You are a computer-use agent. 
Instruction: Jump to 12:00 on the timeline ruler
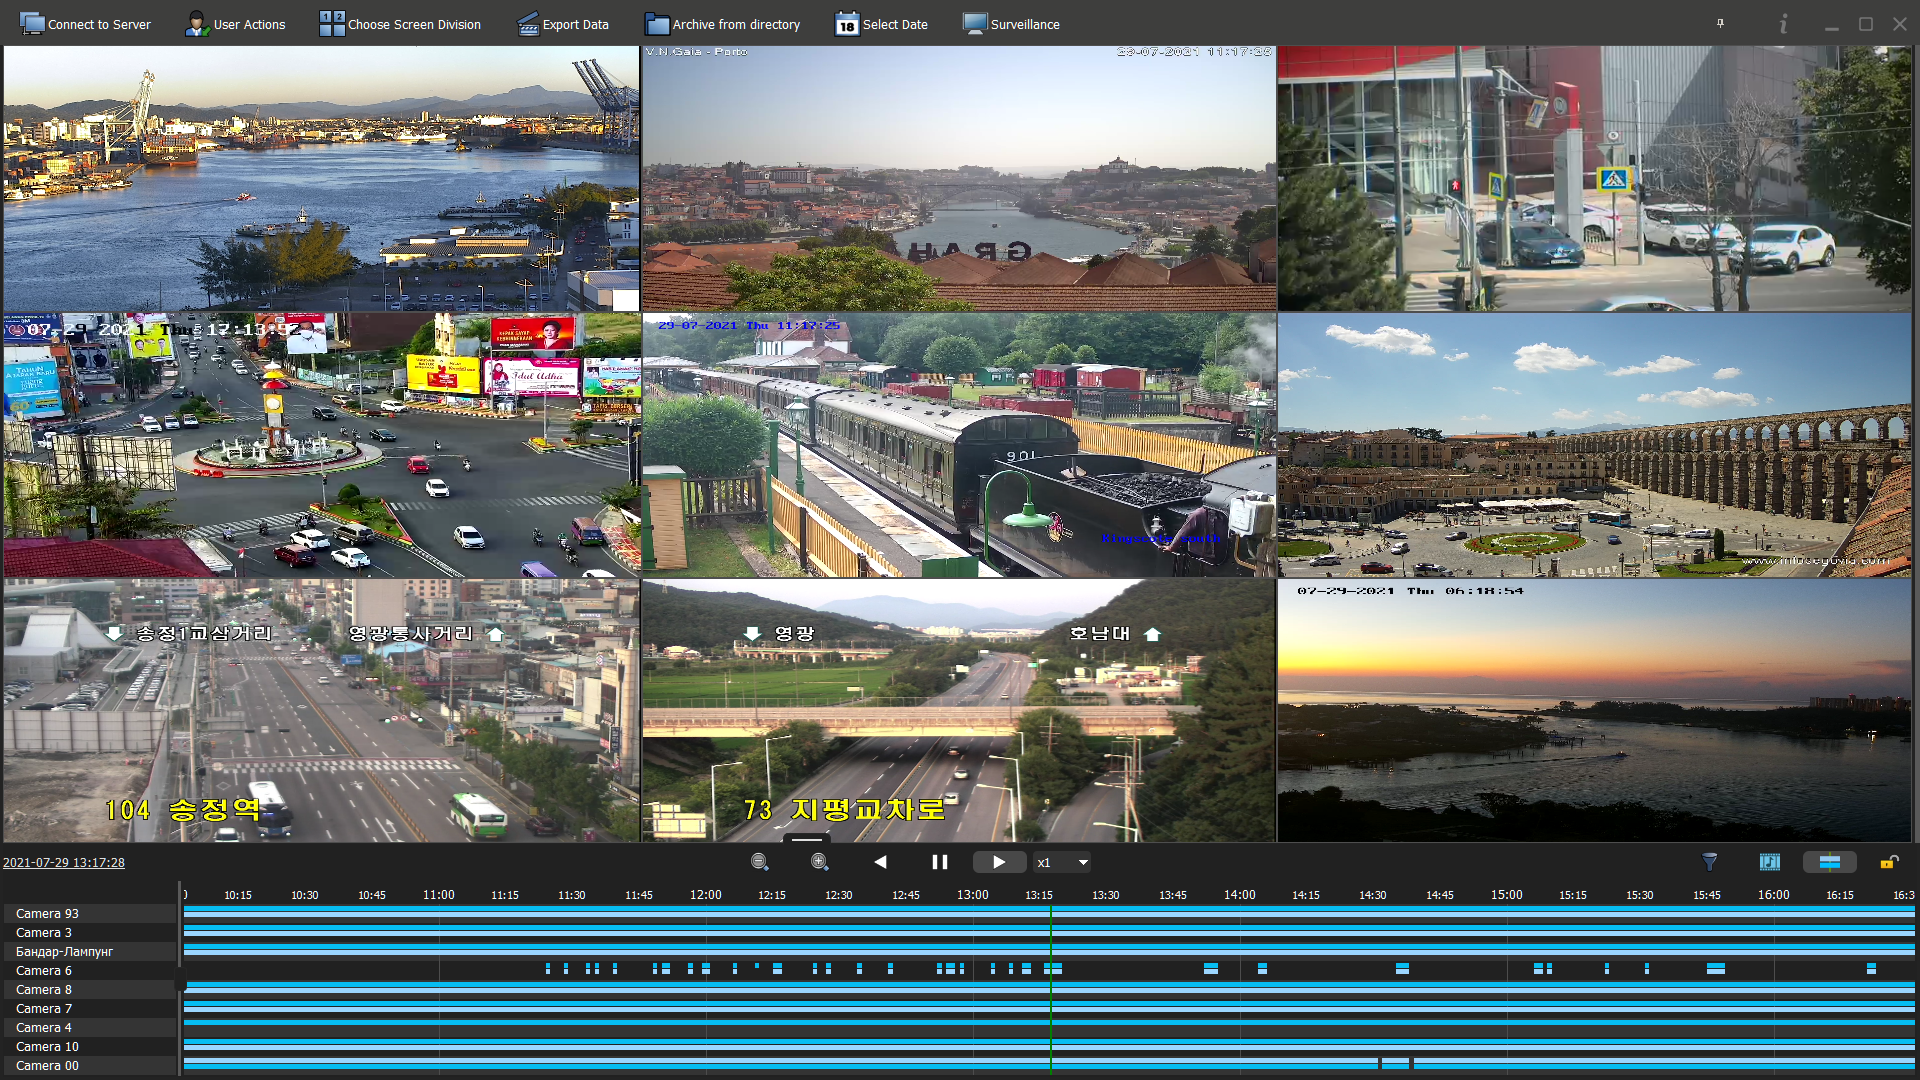point(706,895)
